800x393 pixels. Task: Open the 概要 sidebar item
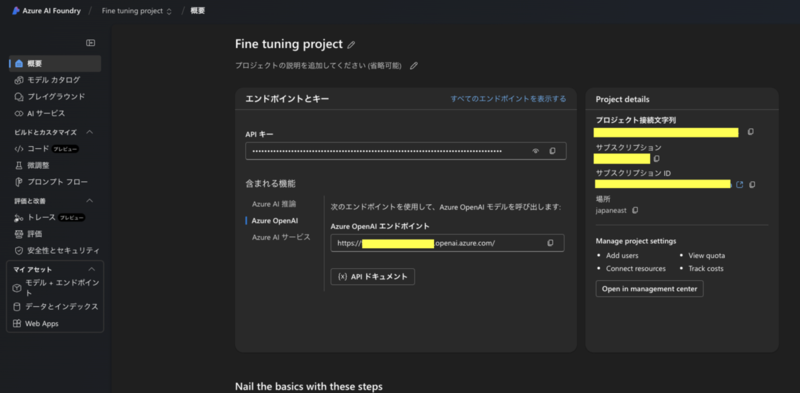point(55,64)
